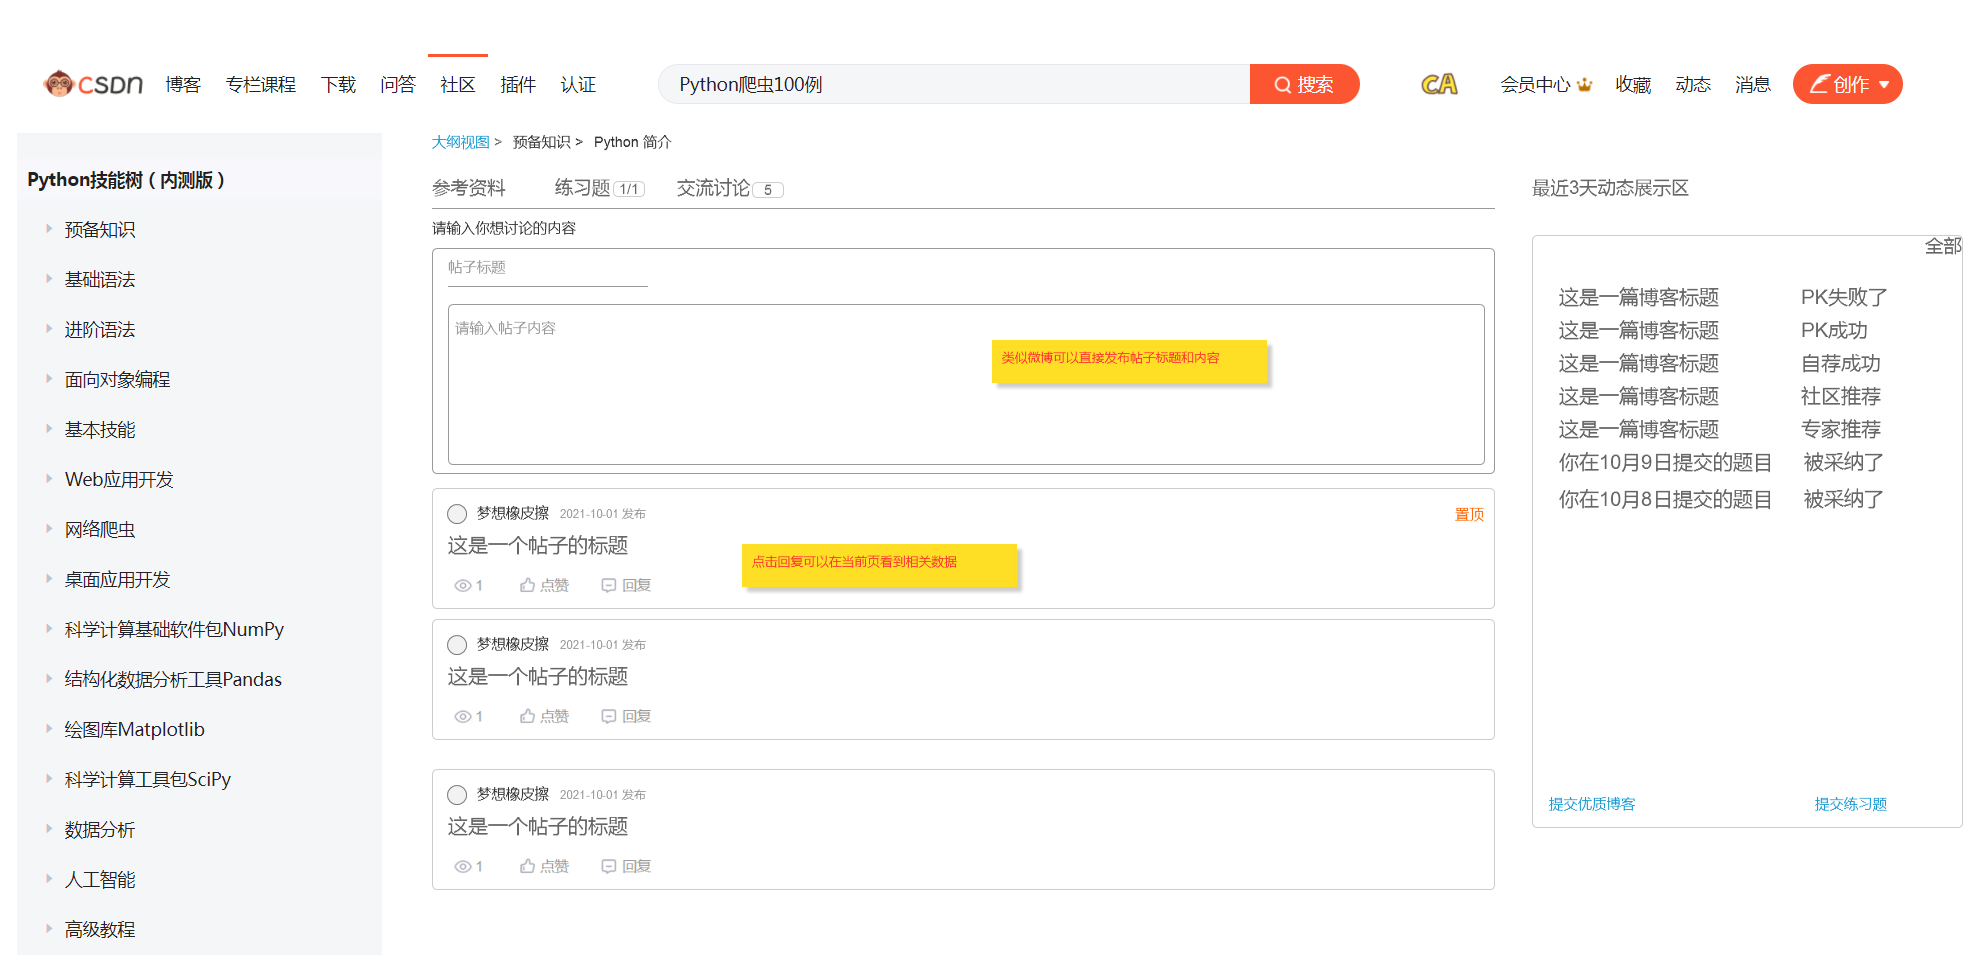Click avatar circle of the second post author
1963x955 pixels.
[457, 645]
